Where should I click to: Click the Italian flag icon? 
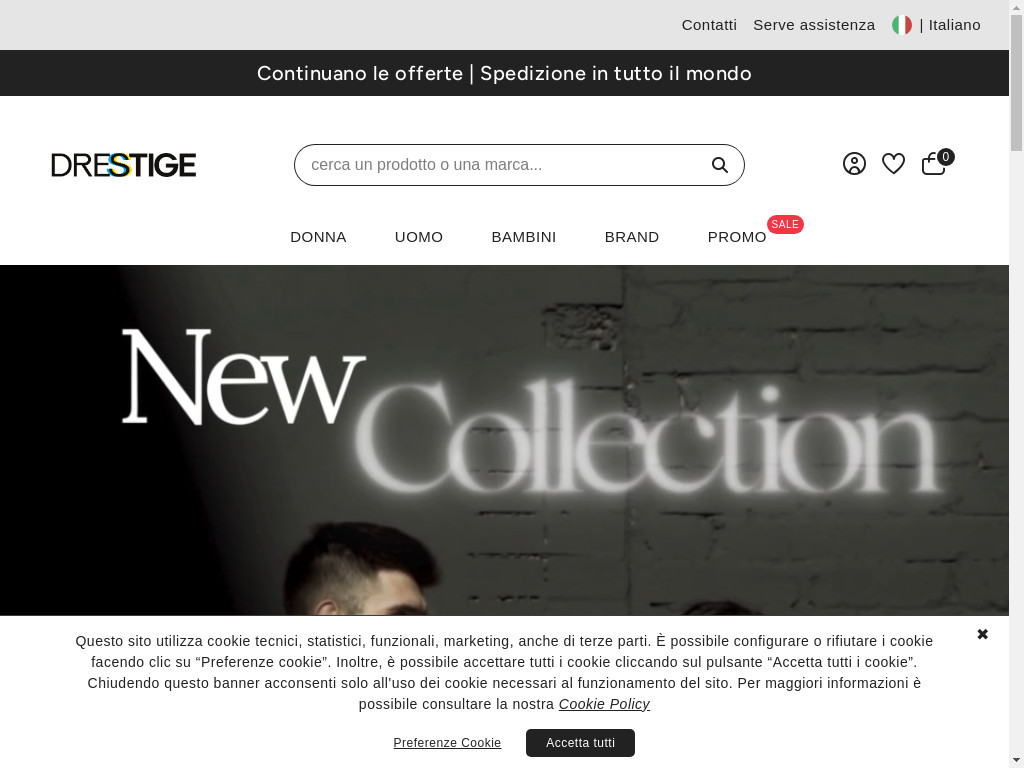click(902, 25)
